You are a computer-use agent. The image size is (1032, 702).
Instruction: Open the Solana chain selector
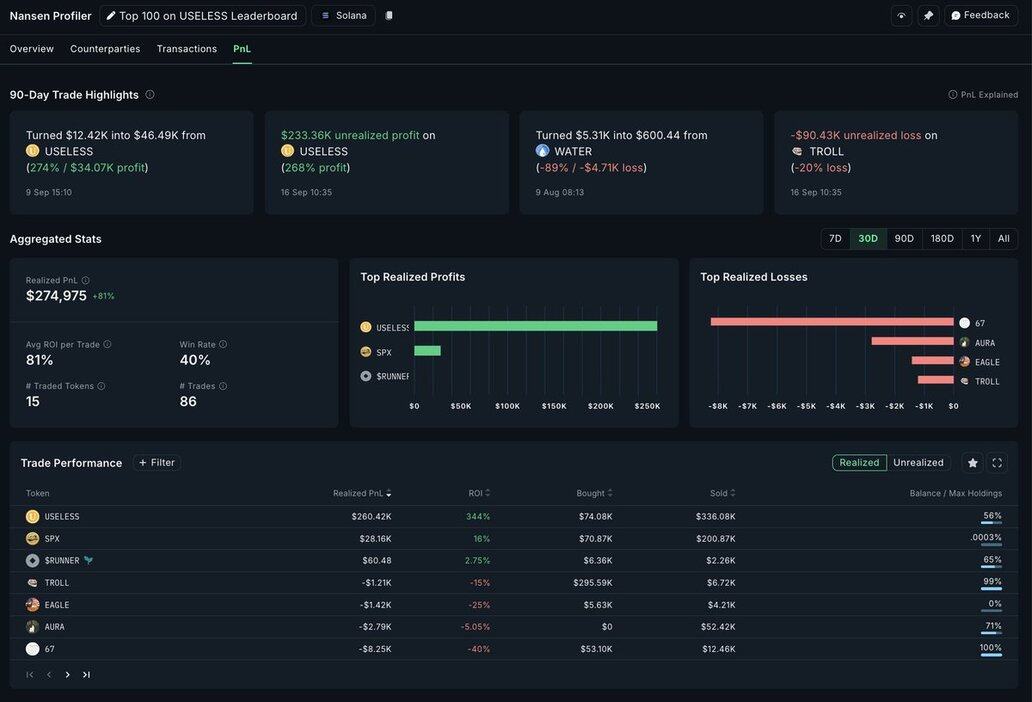coord(344,15)
